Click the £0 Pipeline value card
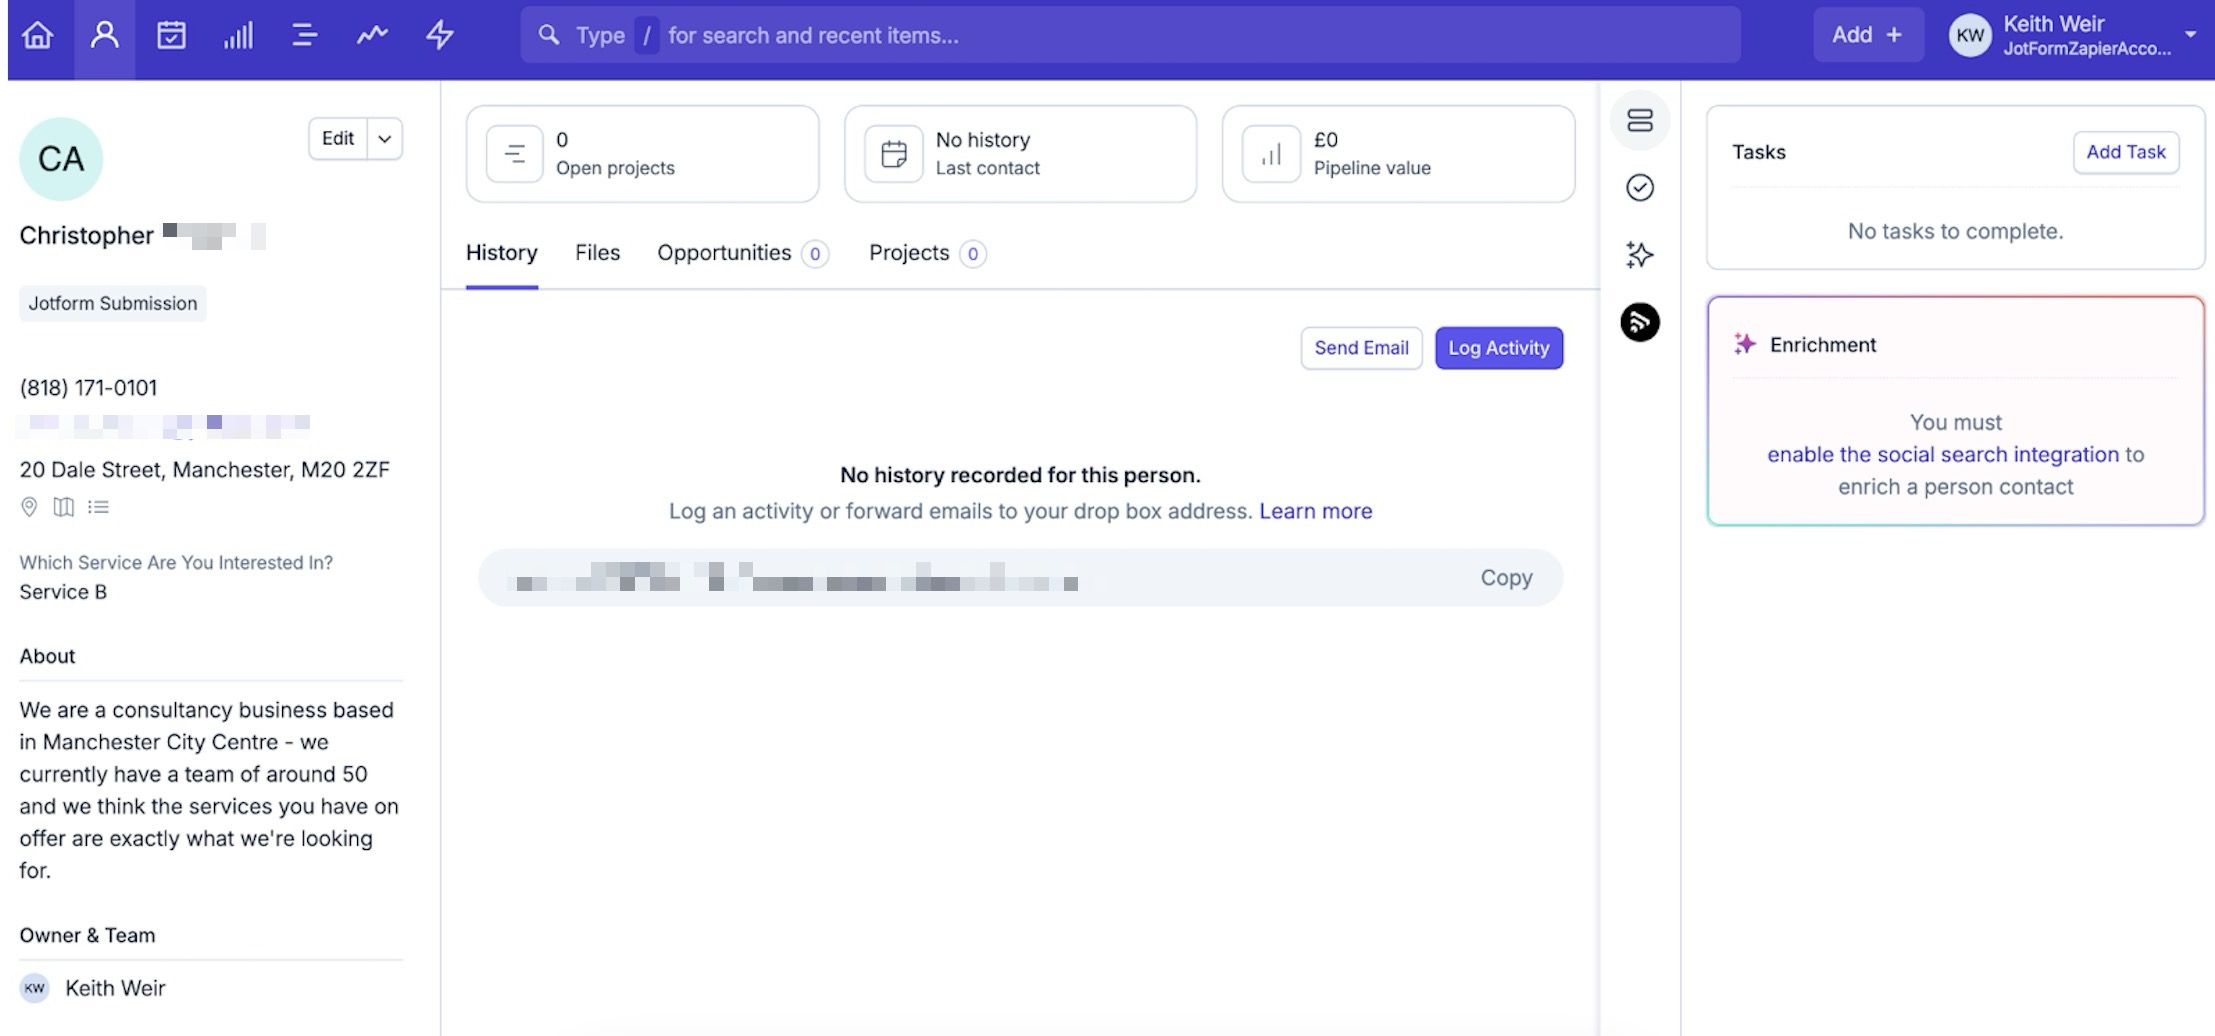 (x=1398, y=154)
